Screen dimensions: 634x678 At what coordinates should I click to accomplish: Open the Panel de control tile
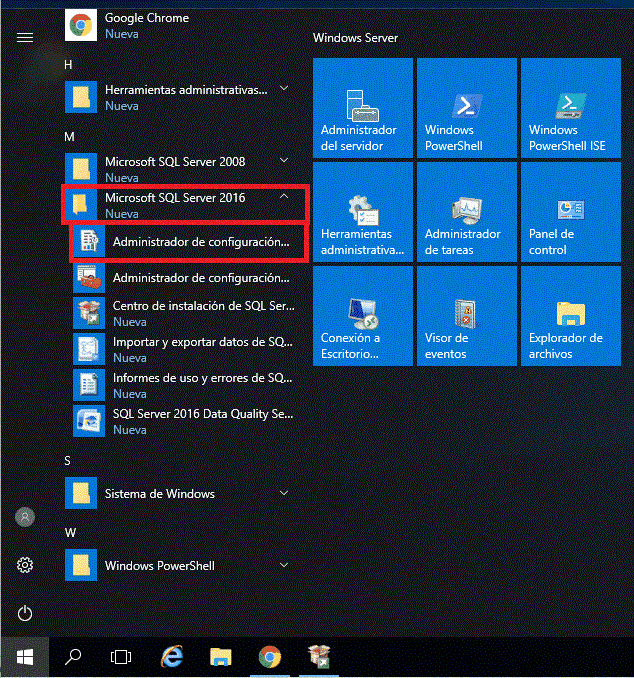click(x=571, y=212)
